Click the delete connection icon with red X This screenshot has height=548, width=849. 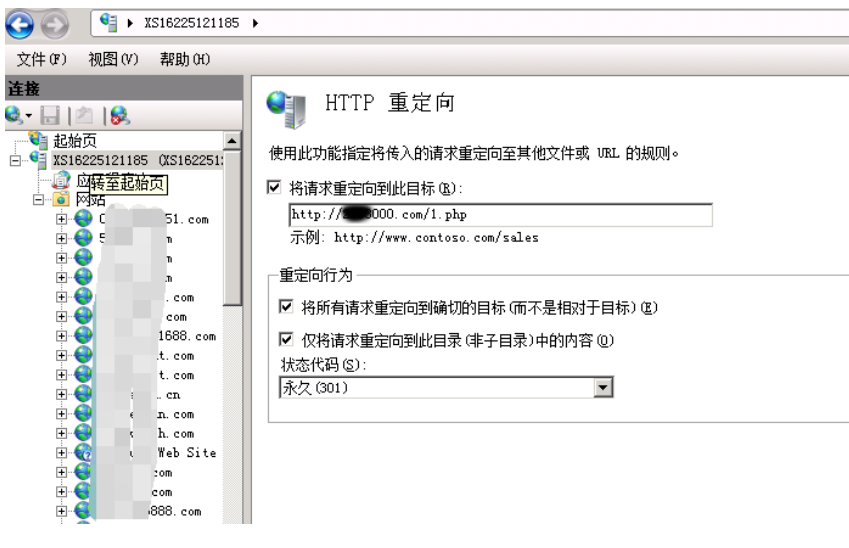(119, 117)
